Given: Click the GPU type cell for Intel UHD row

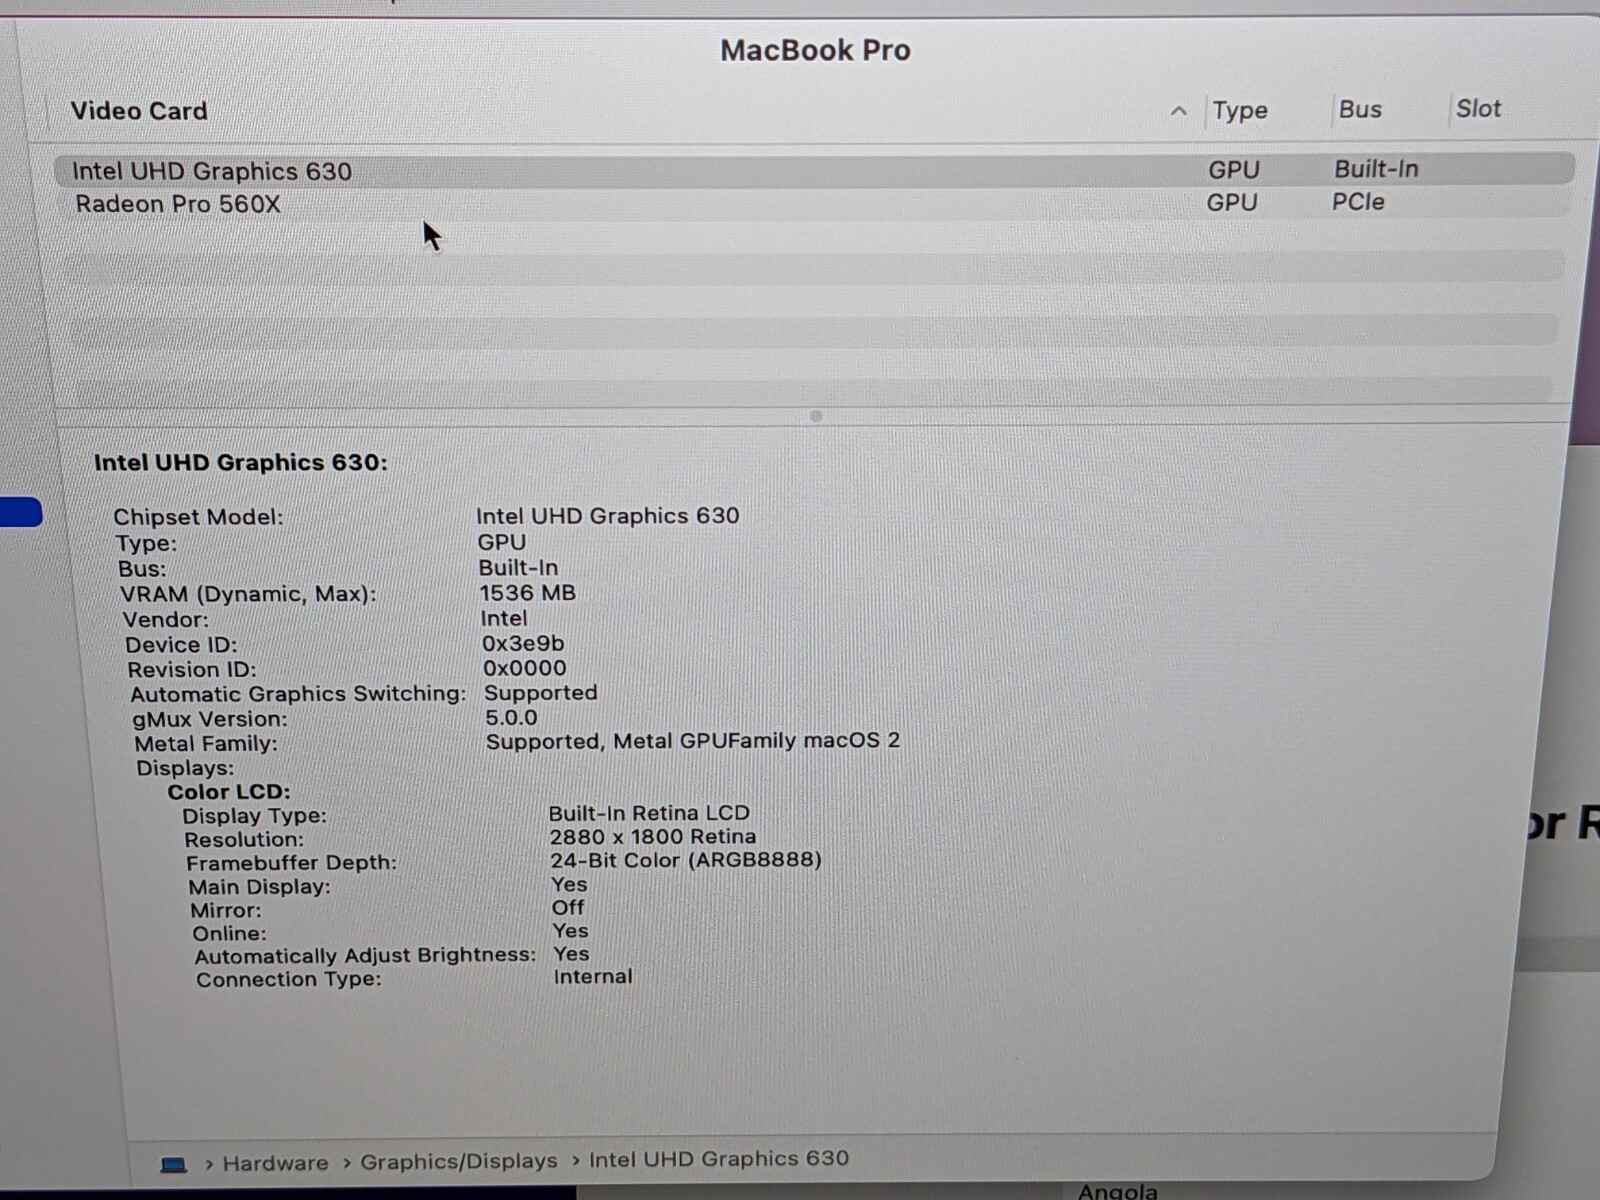Looking at the screenshot, I should point(1234,170).
